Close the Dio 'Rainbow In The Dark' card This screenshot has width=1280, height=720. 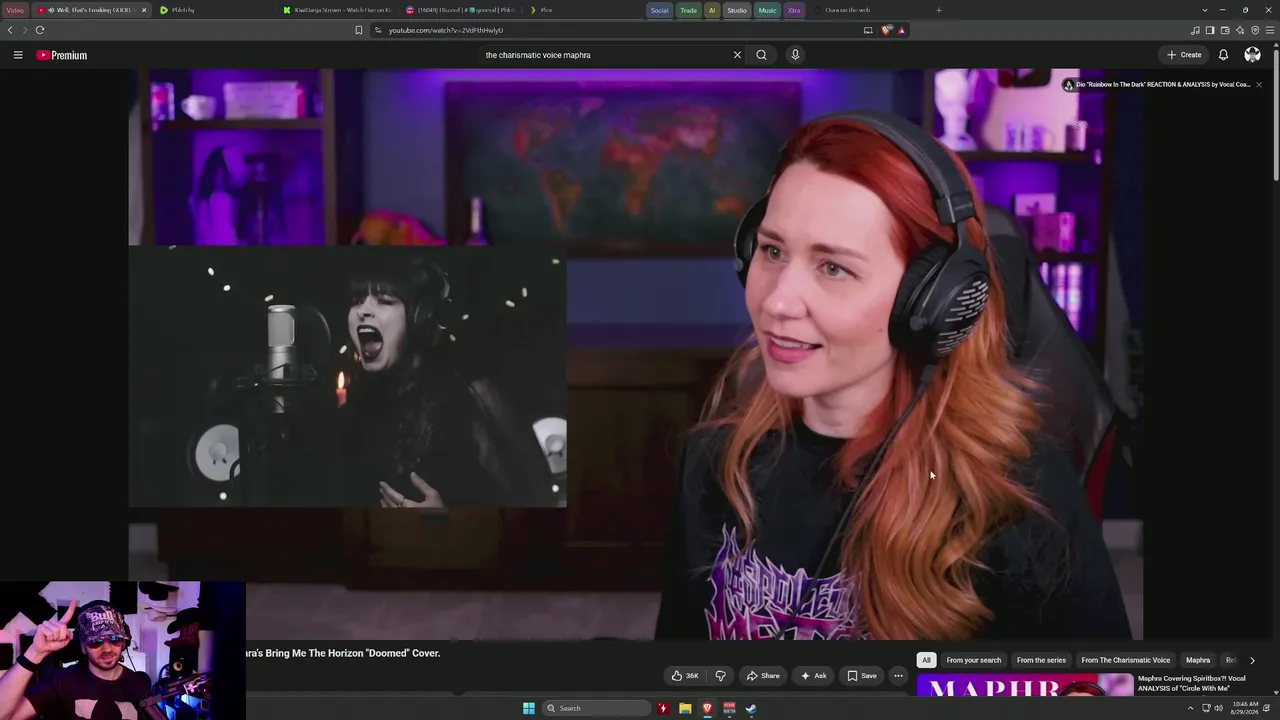click(1258, 85)
